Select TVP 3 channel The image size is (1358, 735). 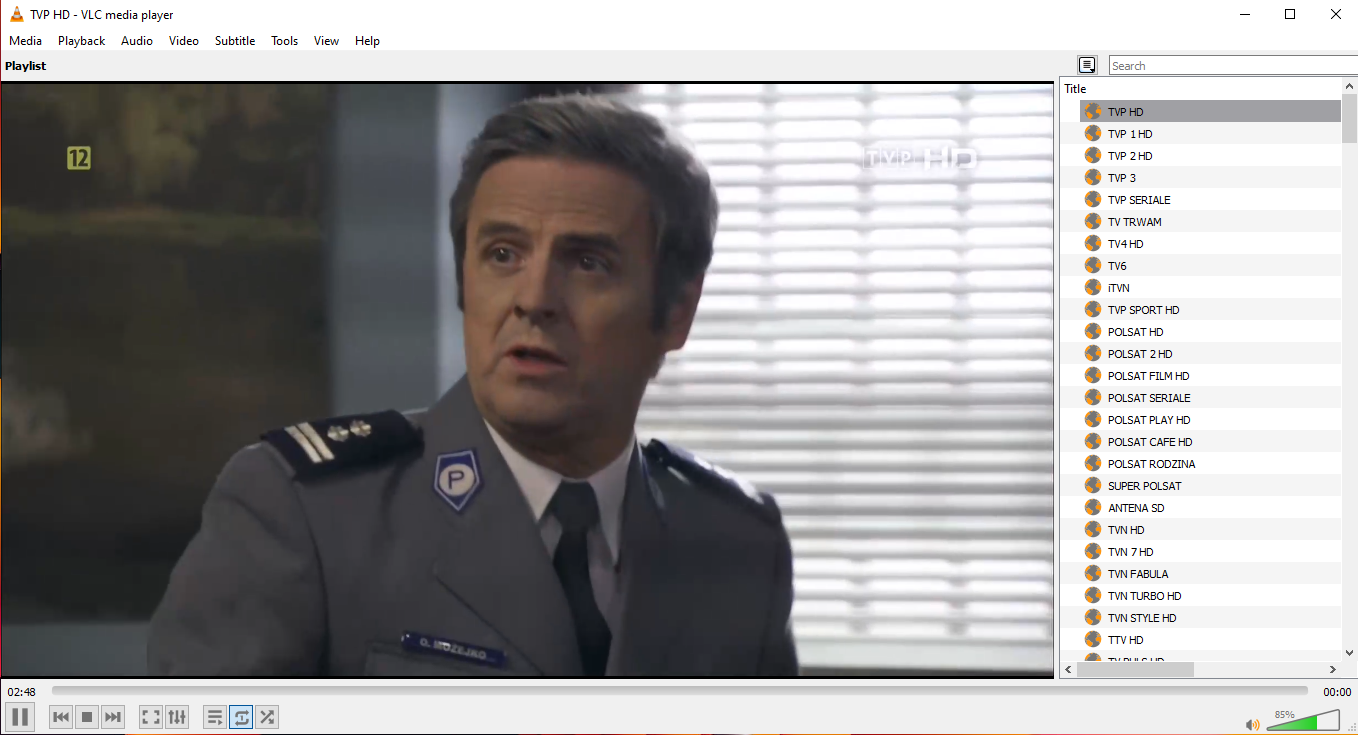tap(1210, 178)
